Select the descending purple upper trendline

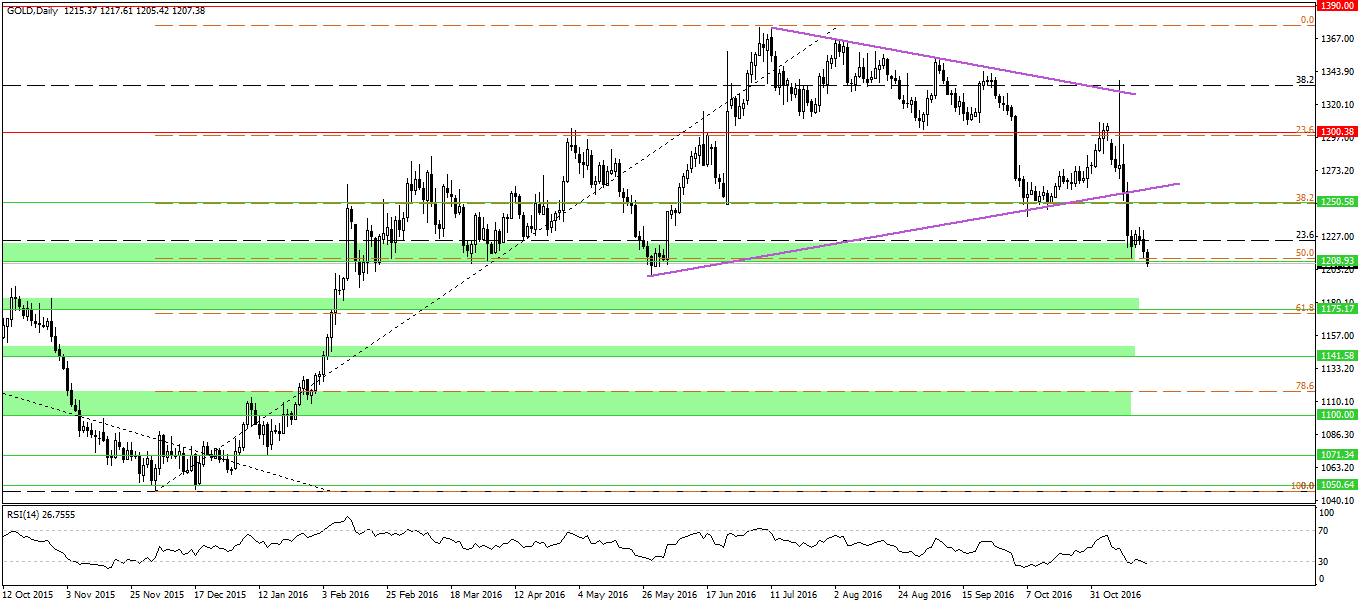[x=950, y=61]
